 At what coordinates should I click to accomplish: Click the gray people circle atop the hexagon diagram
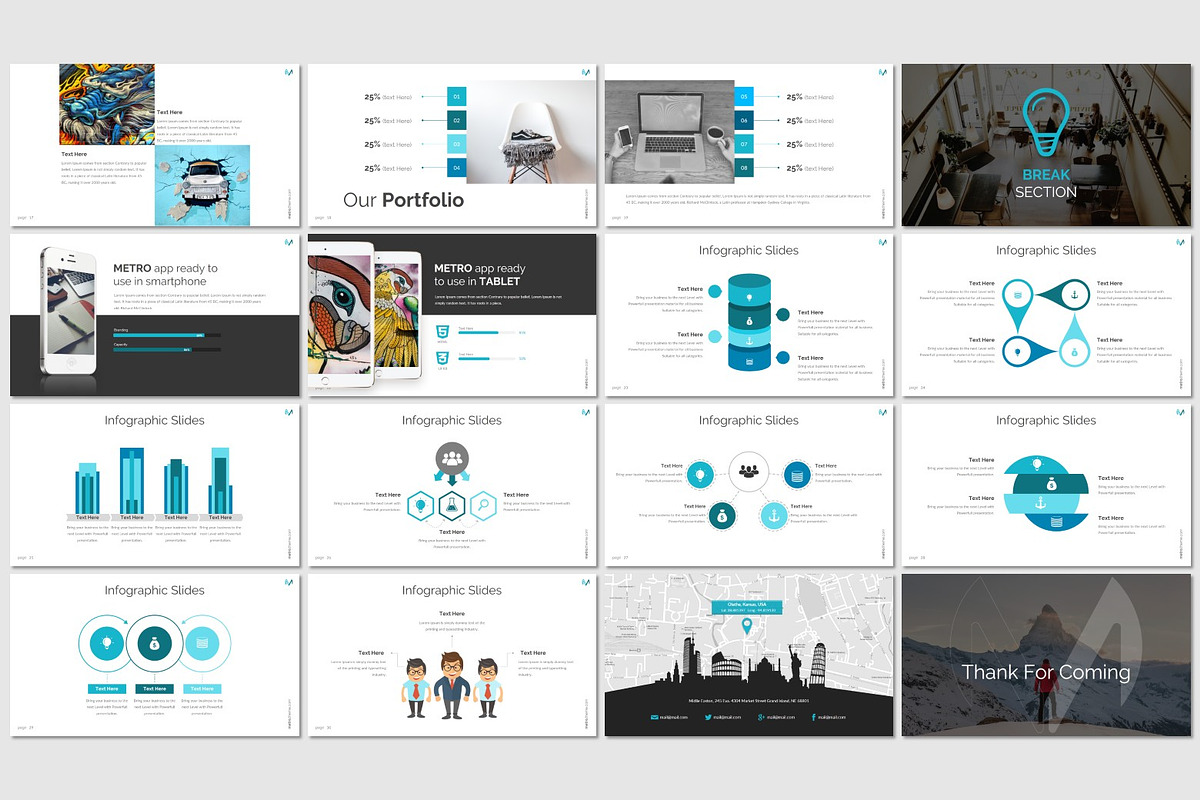pyautogui.click(x=452, y=458)
